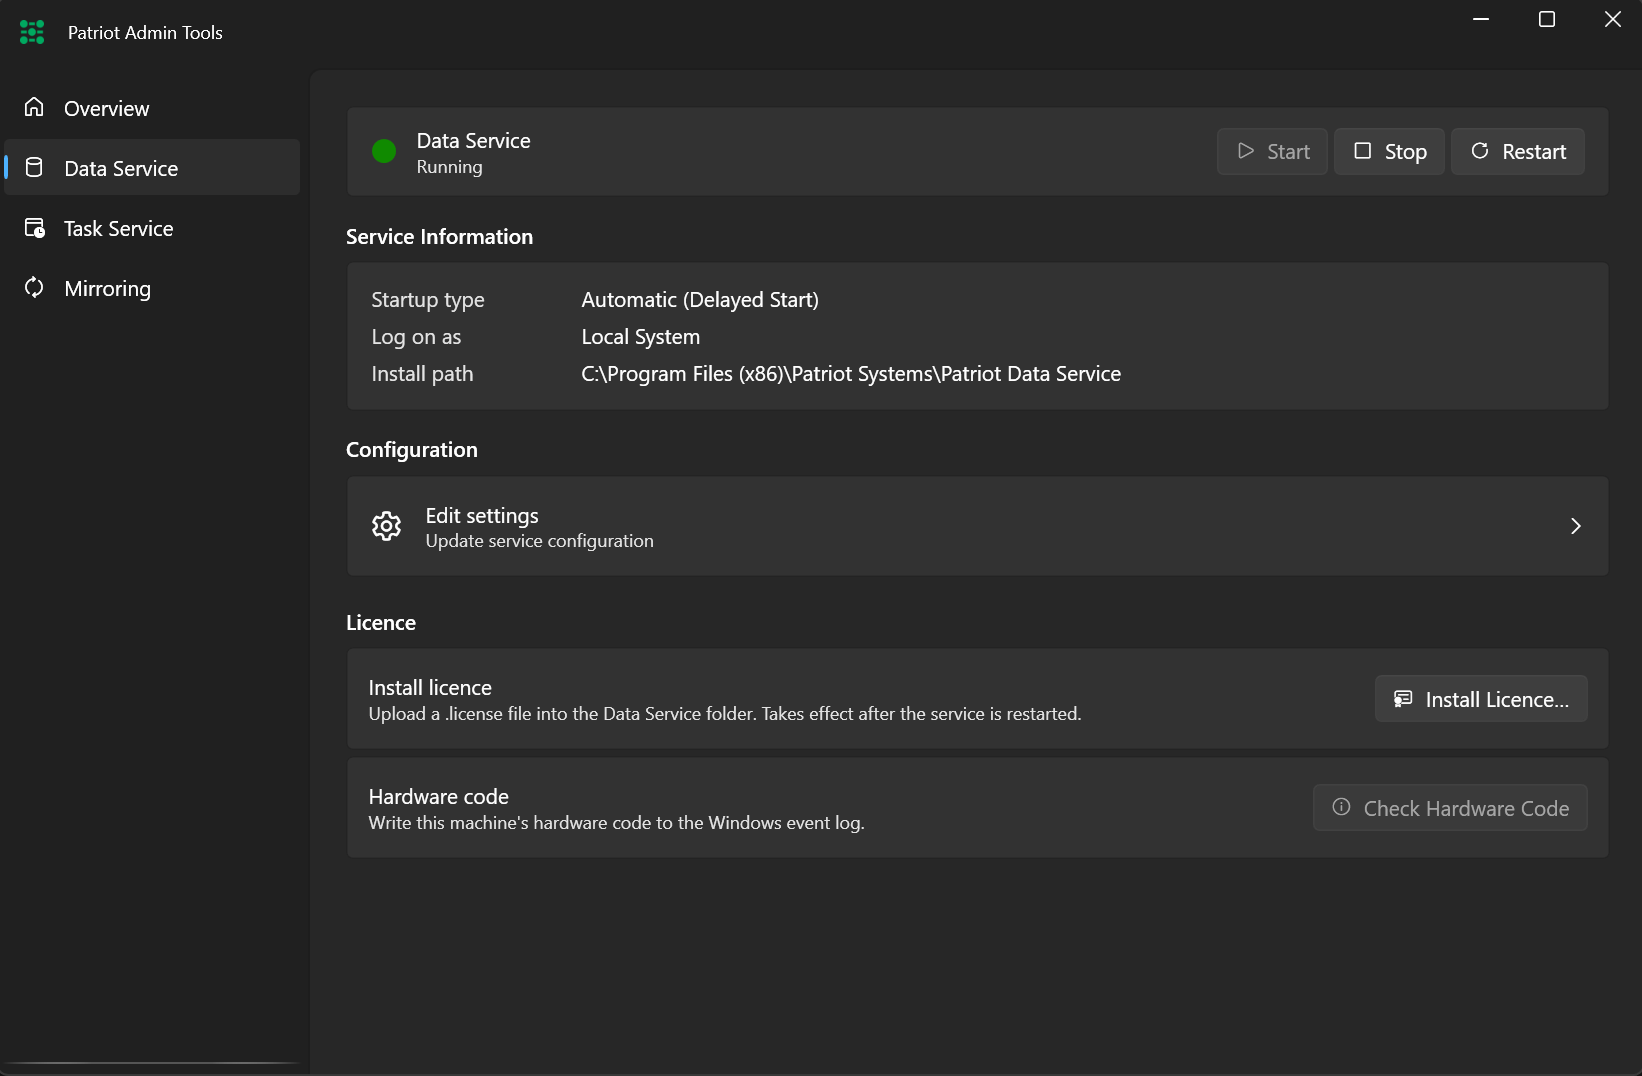Click the disabled Start service button
Image resolution: width=1642 pixels, height=1076 pixels.
[1272, 151]
